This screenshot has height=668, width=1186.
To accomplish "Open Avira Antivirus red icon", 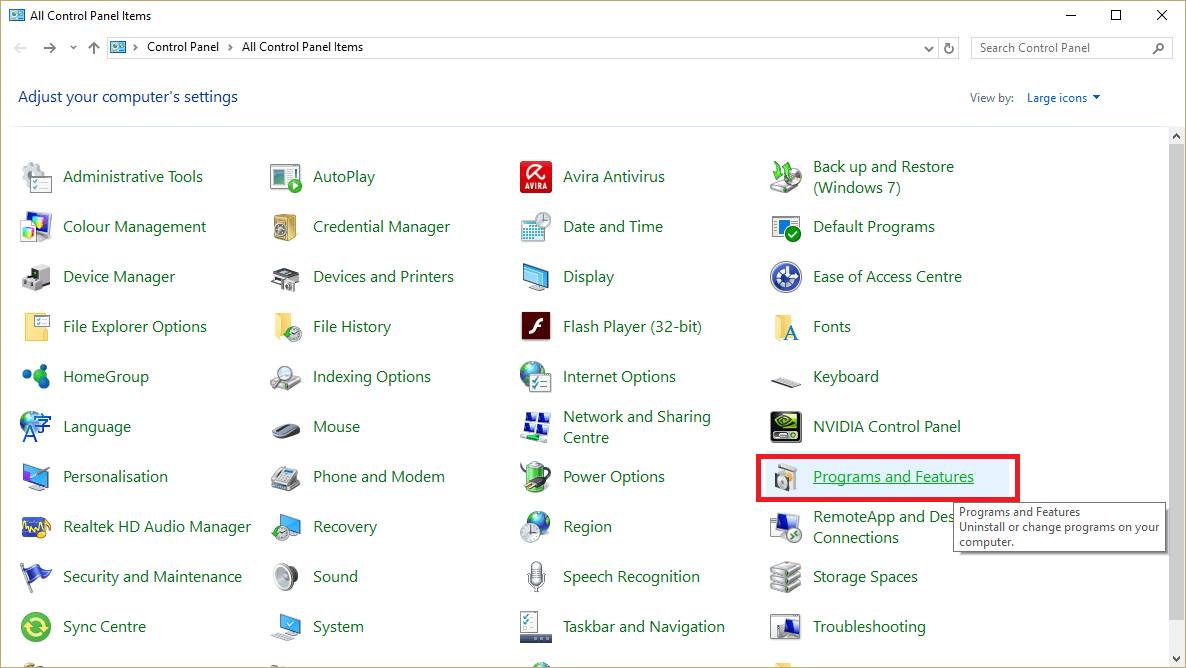I will [x=536, y=177].
